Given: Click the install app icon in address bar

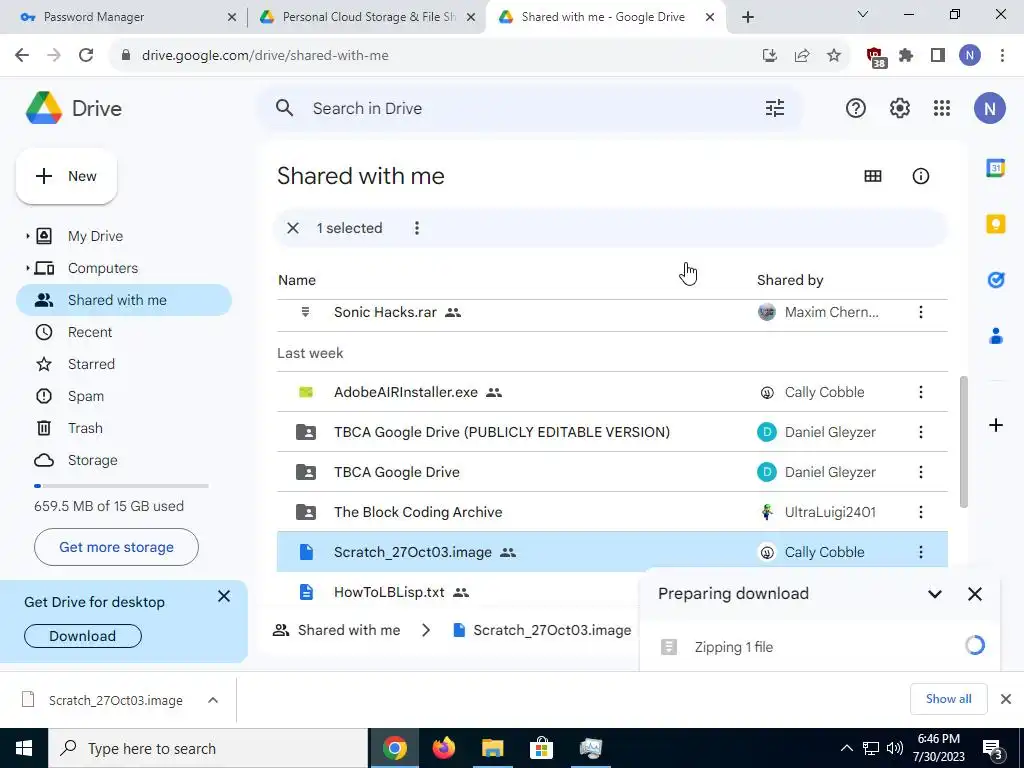Looking at the screenshot, I should coord(769,56).
